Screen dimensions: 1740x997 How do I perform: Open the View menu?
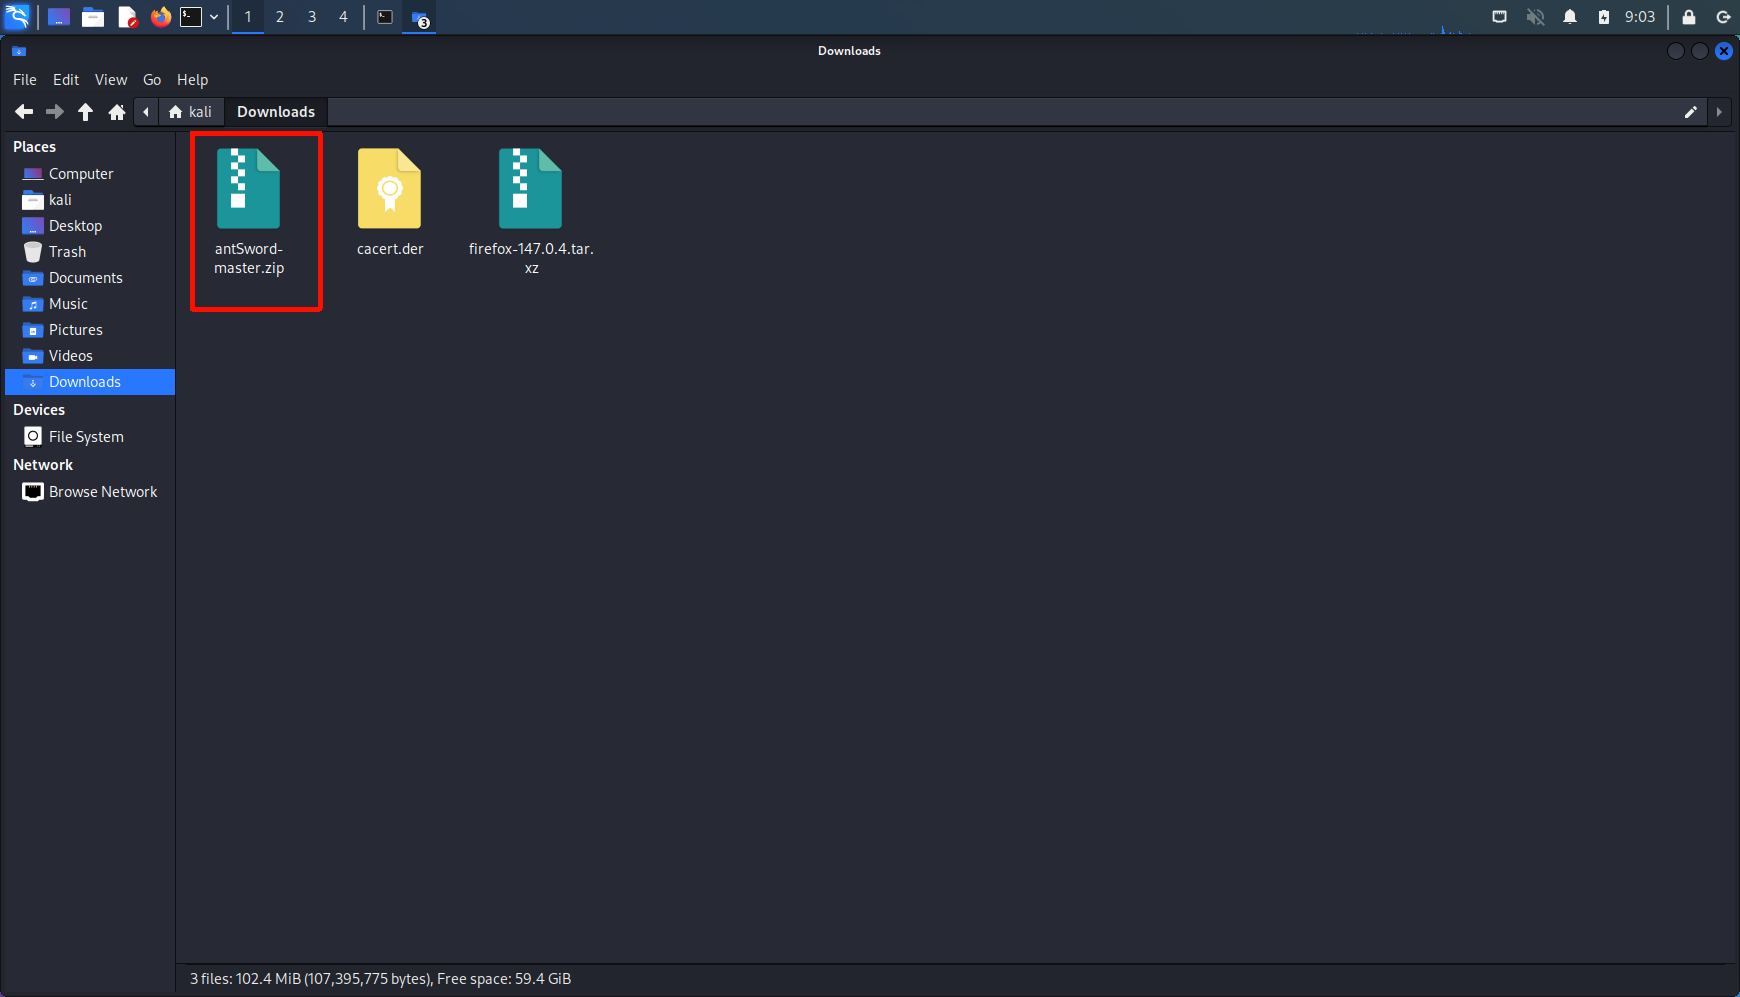[x=111, y=80]
